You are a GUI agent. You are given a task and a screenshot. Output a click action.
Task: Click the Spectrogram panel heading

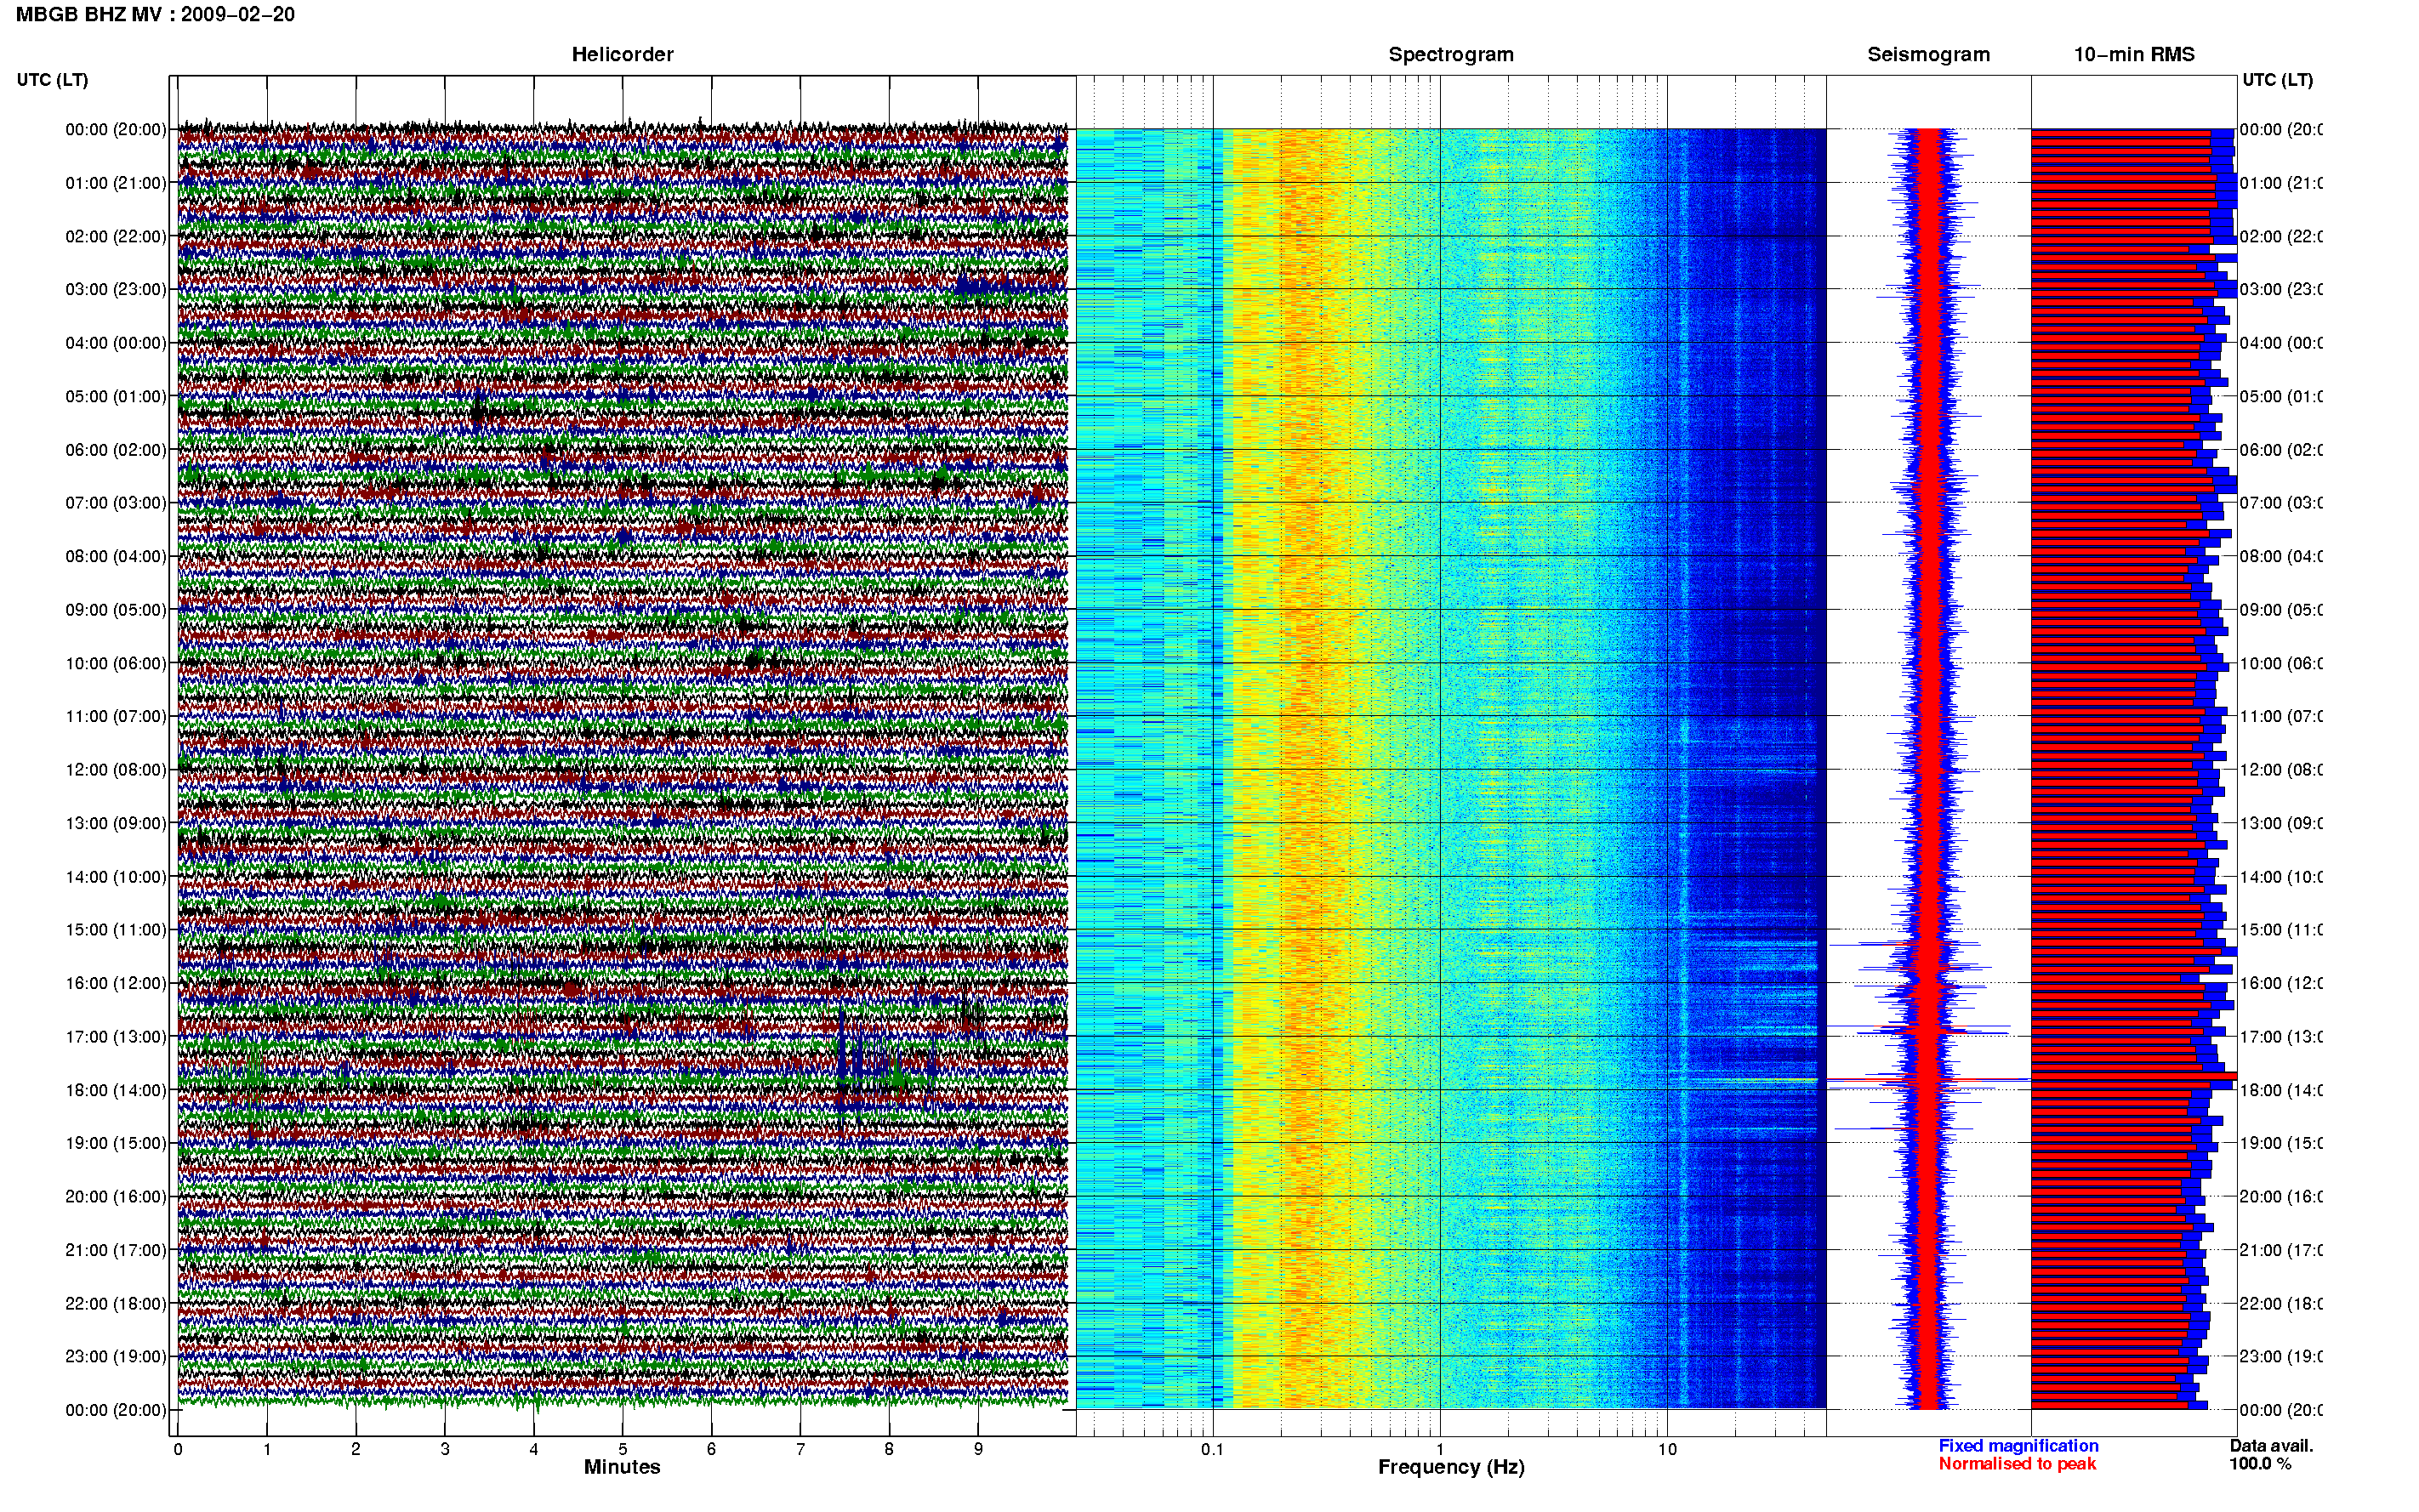click(1450, 54)
